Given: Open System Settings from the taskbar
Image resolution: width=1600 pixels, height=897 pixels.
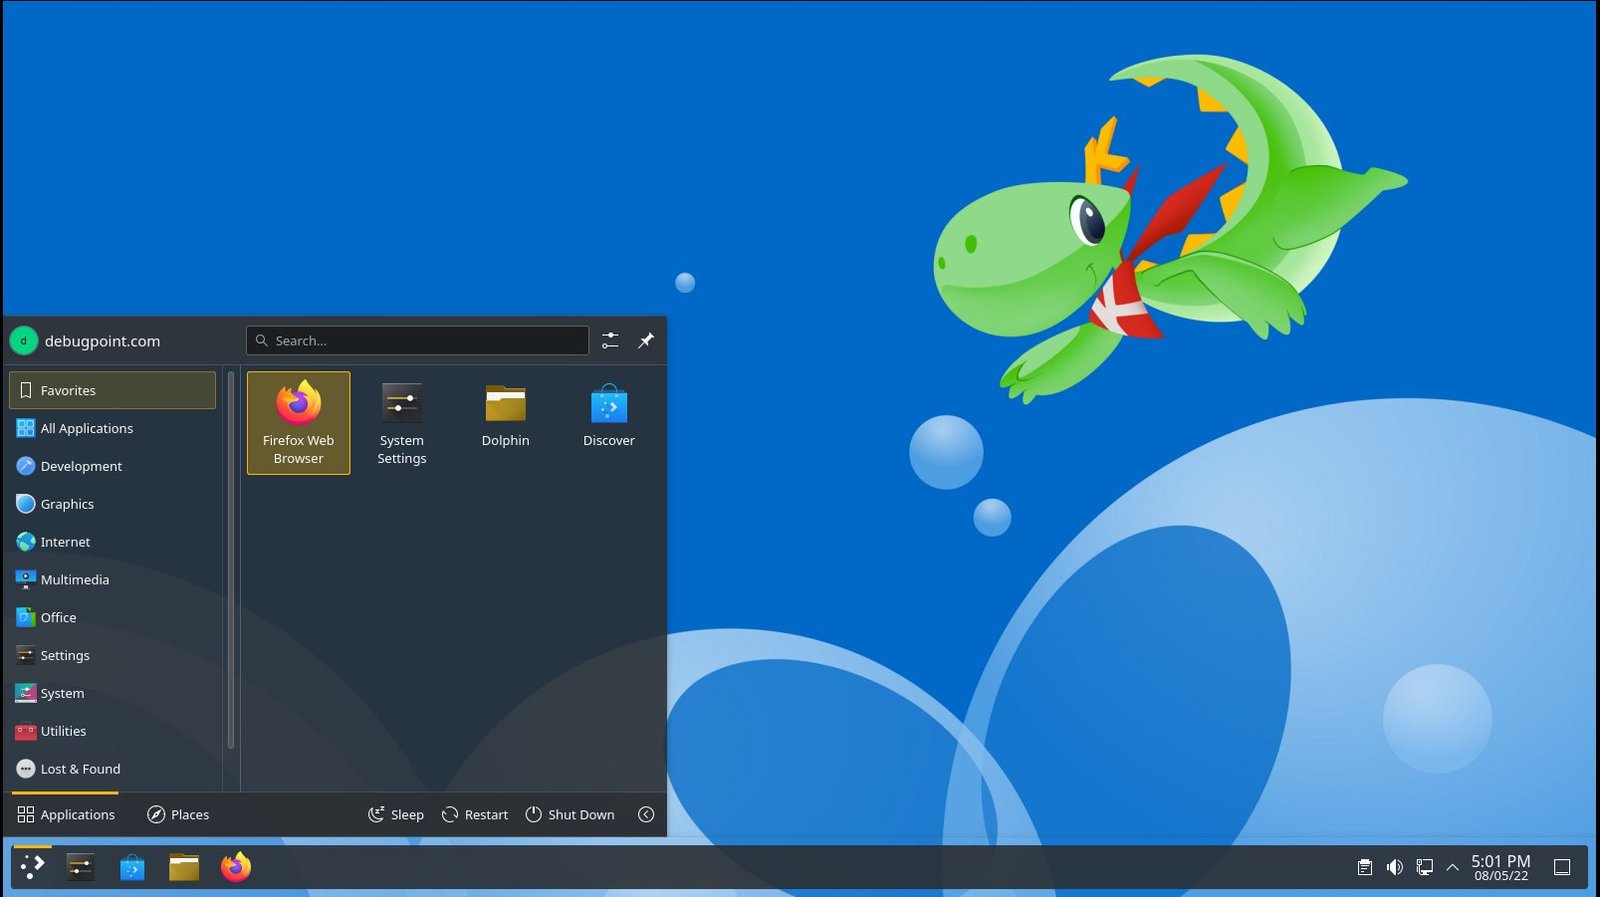Looking at the screenshot, I should click(x=80, y=867).
